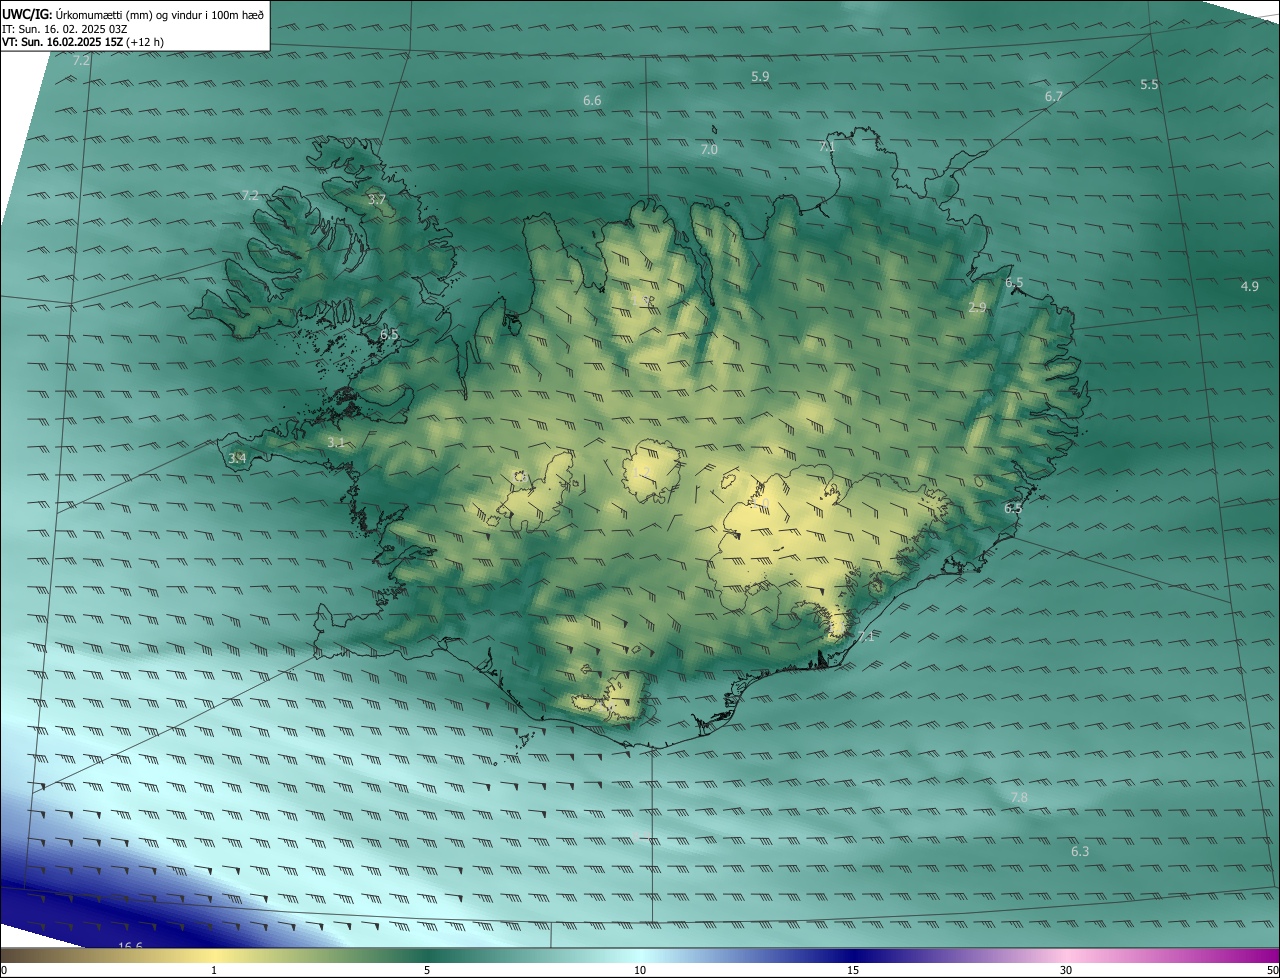
Task: Click the 7.0 value label
Action: 708,149
